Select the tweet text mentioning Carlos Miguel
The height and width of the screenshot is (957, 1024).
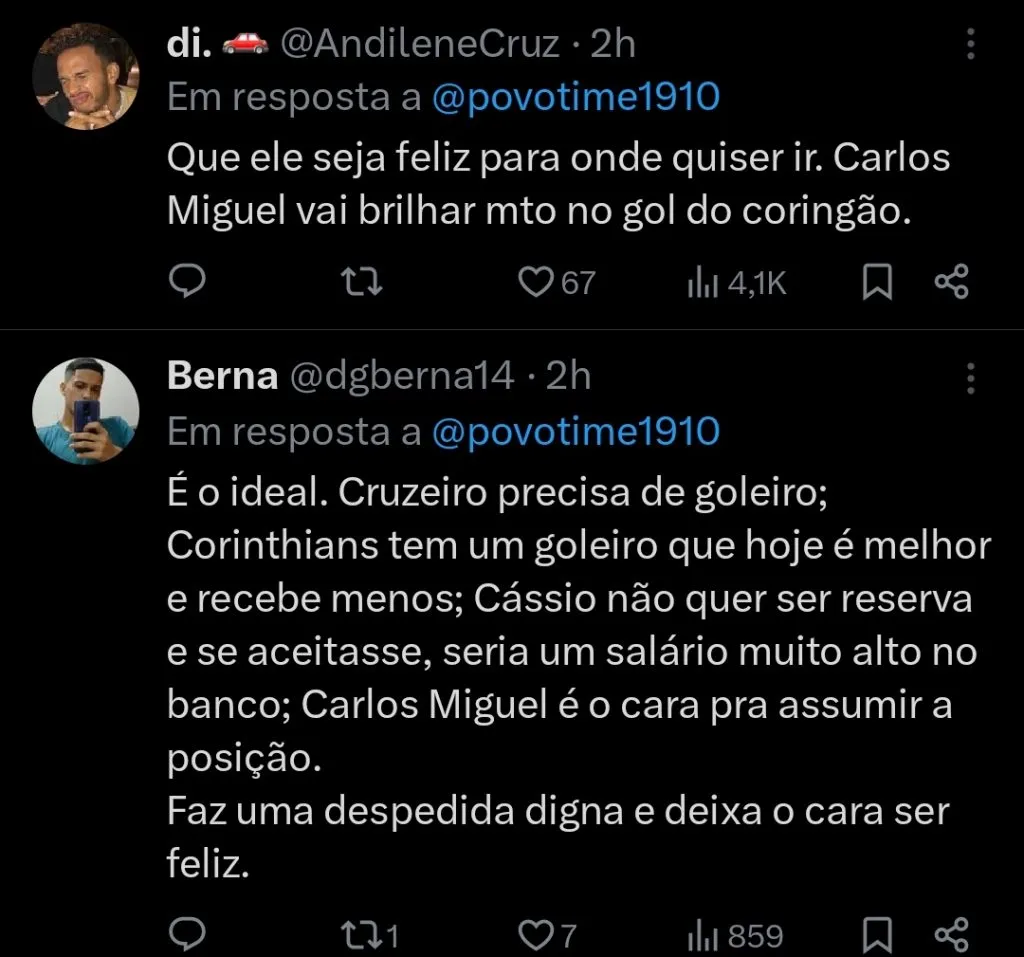pyautogui.click(x=555, y=185)
